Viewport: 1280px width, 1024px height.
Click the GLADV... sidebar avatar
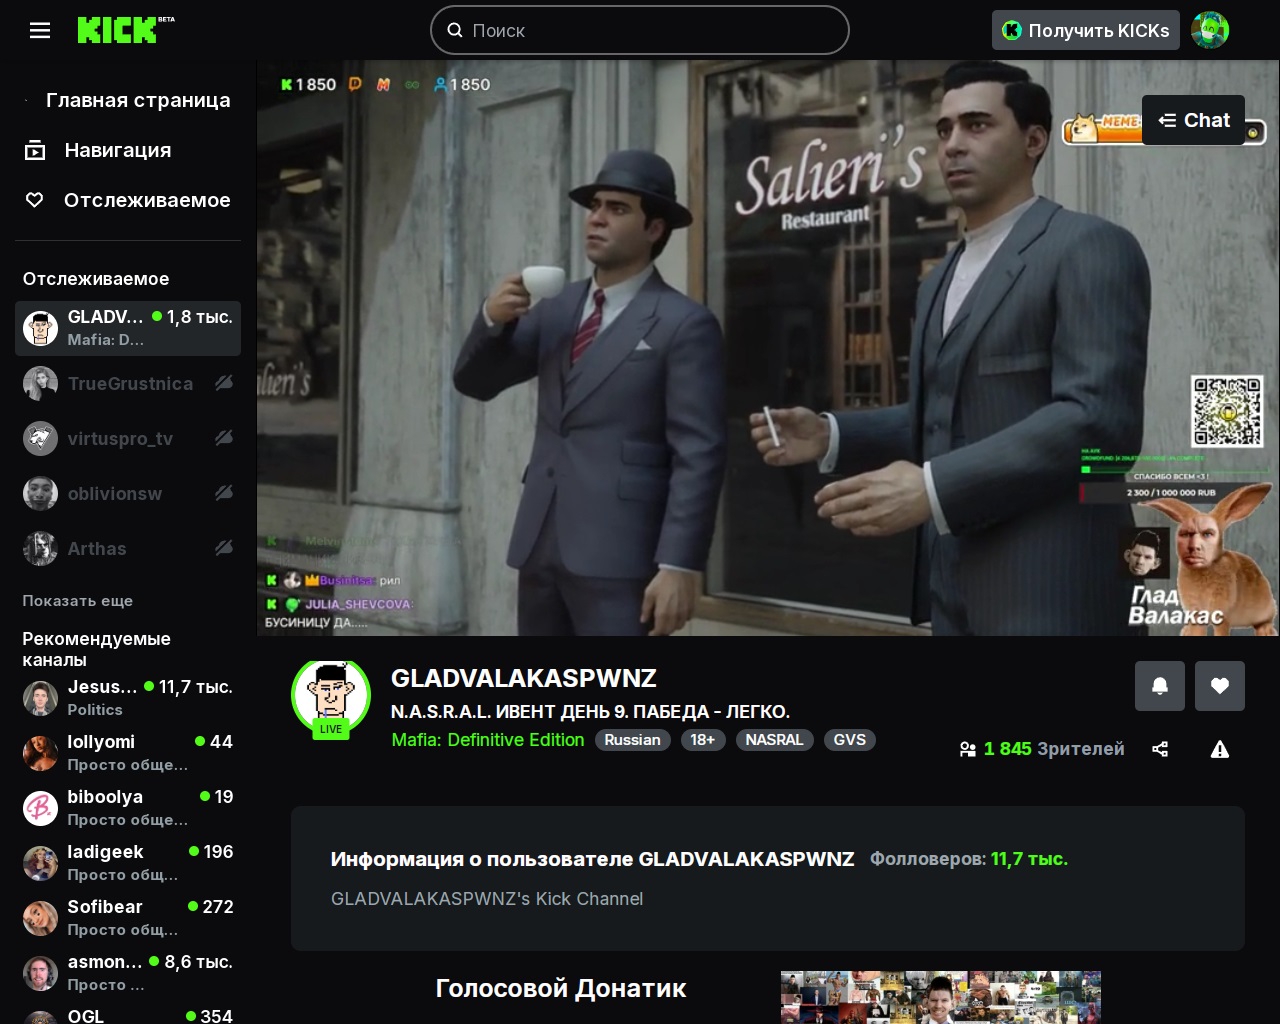pyautogui.click(x=41, y=328)
